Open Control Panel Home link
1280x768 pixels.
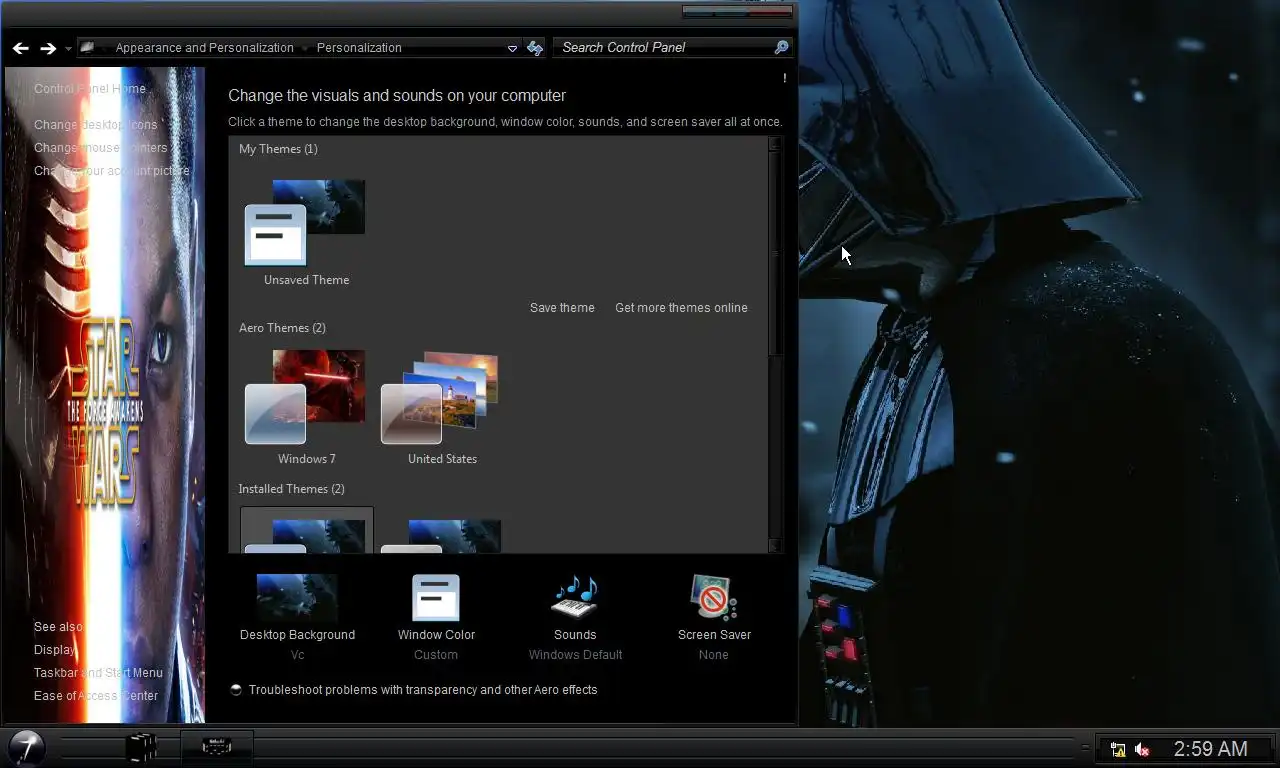coord(90,88)
